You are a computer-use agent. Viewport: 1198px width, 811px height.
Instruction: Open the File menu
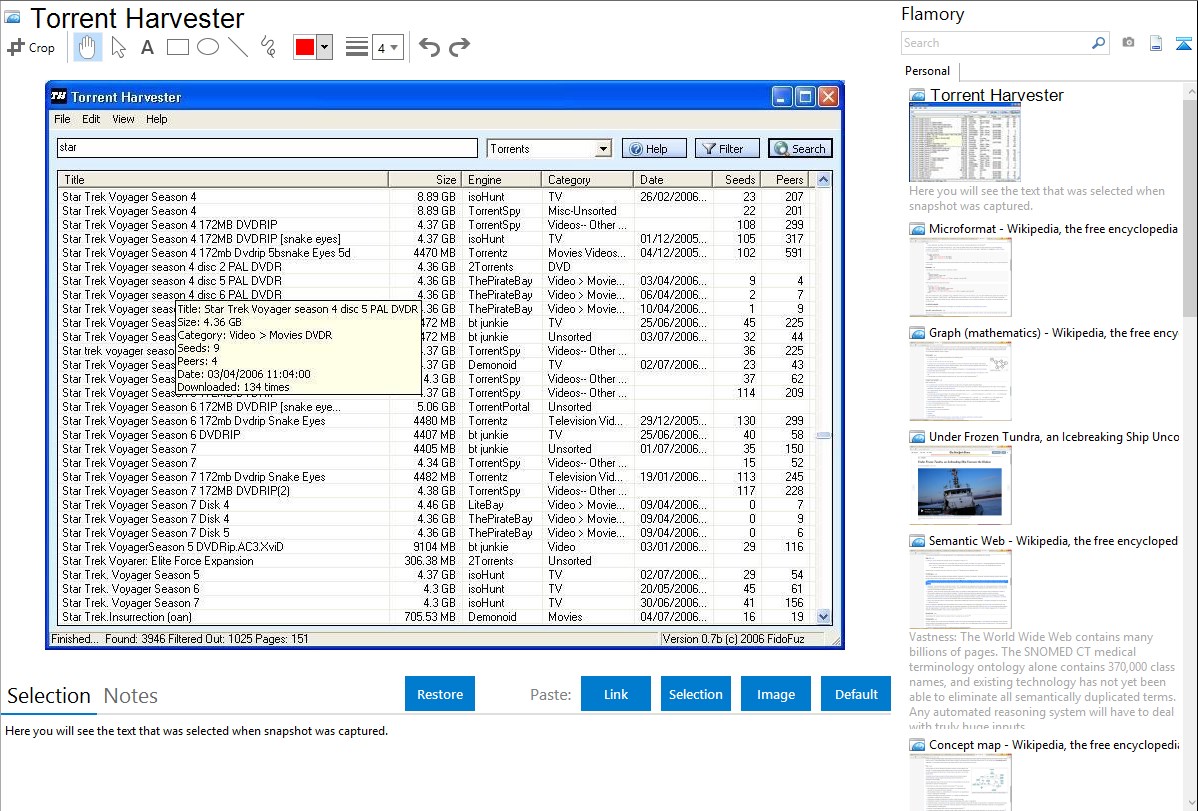pyautogui.click(x=62, y=119)
